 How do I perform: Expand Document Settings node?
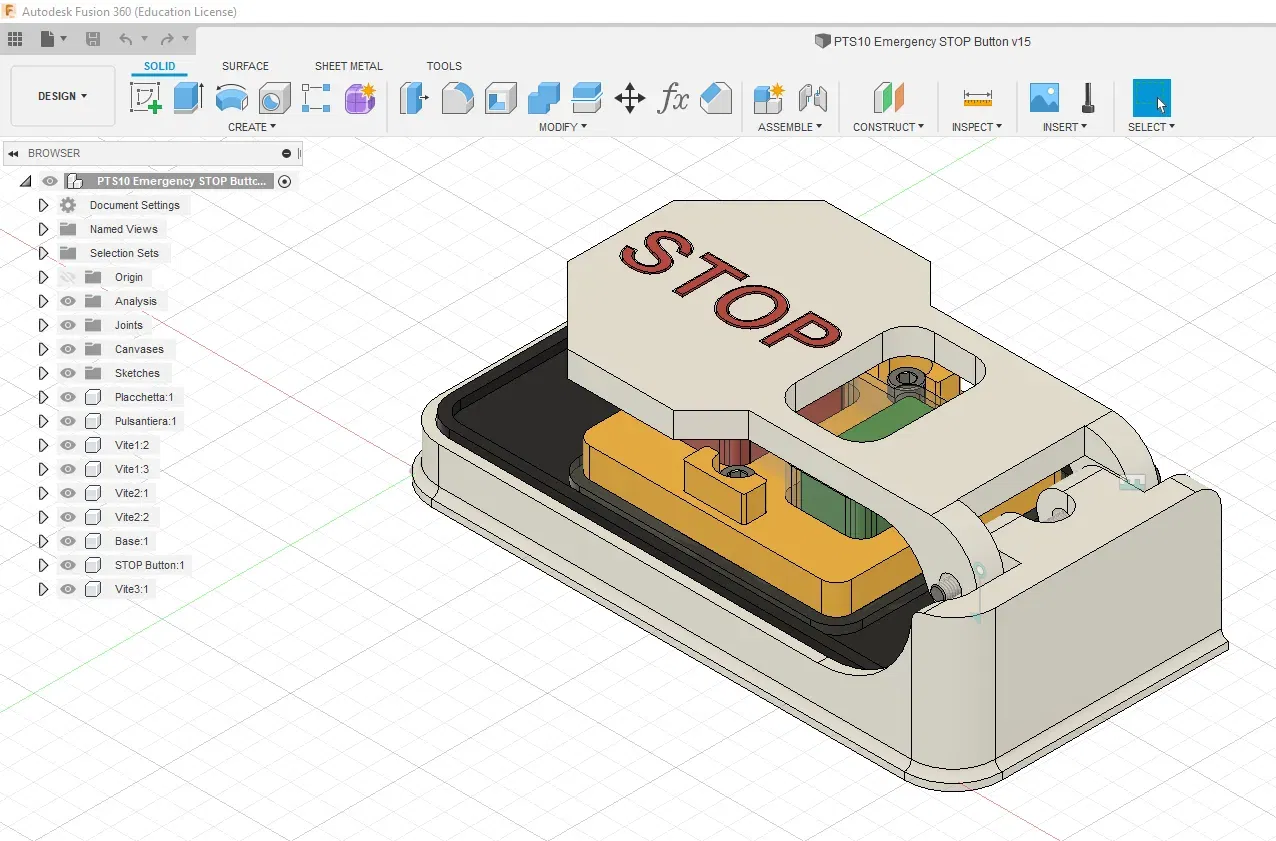click(43, 205)
